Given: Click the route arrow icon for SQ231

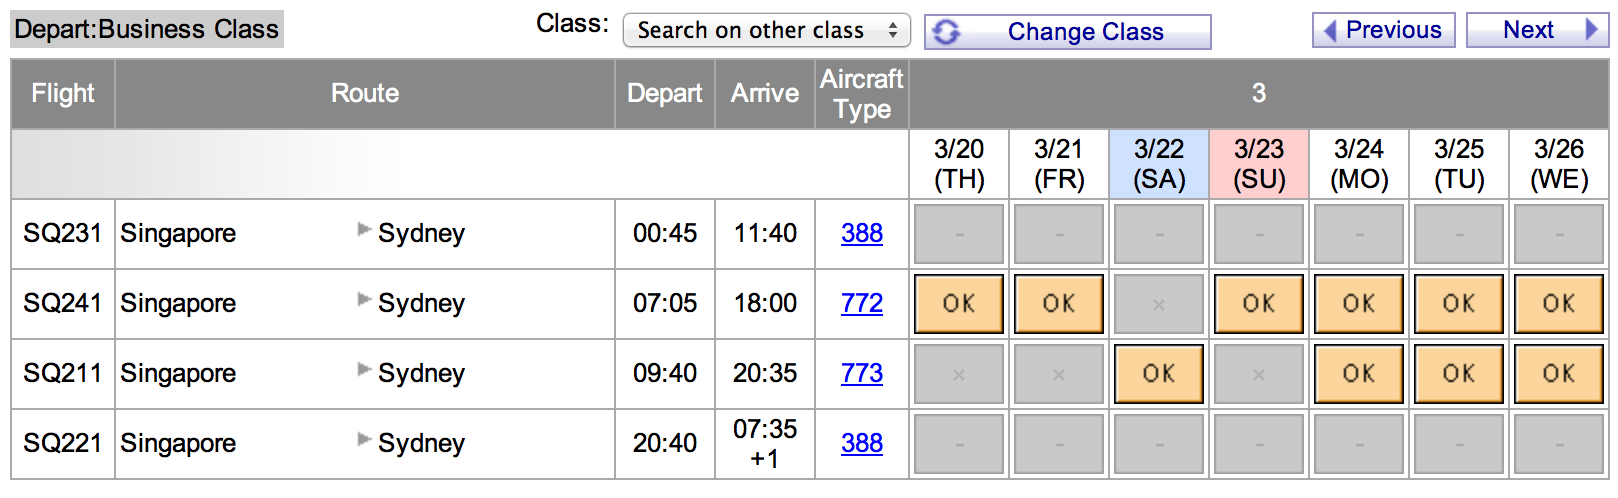Looking at the screenshot, I should point(364,230).
